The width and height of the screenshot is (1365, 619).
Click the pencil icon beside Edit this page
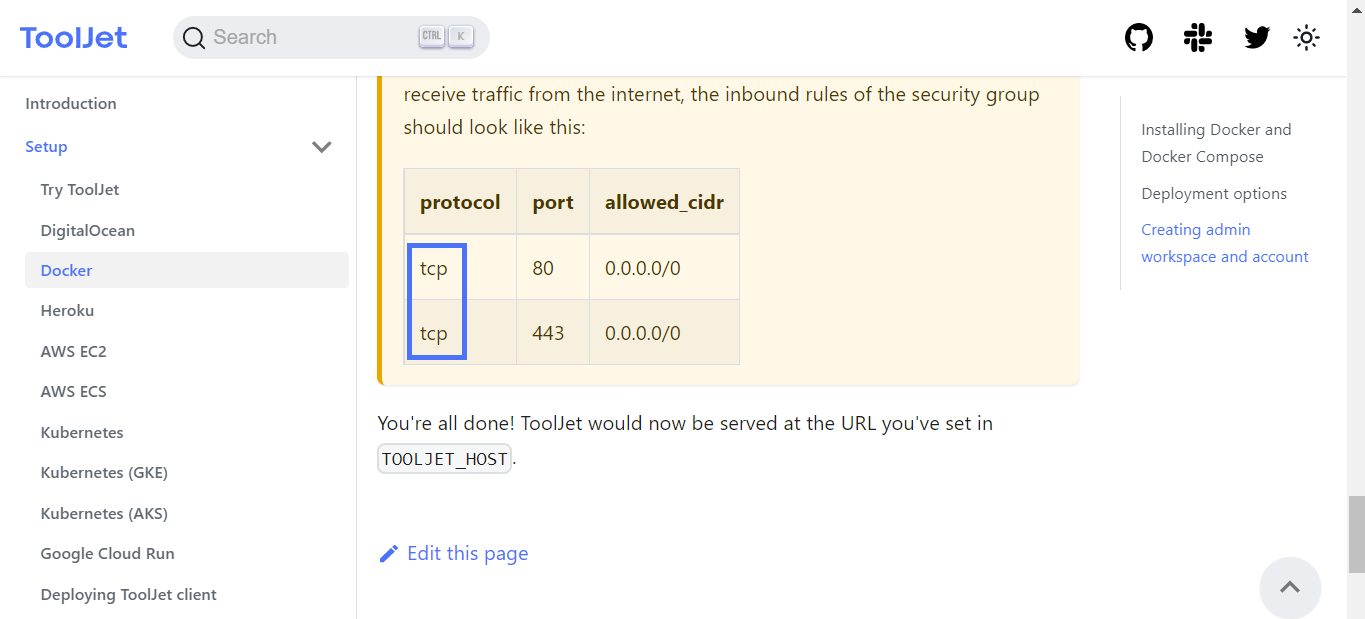tap(389, 553)
